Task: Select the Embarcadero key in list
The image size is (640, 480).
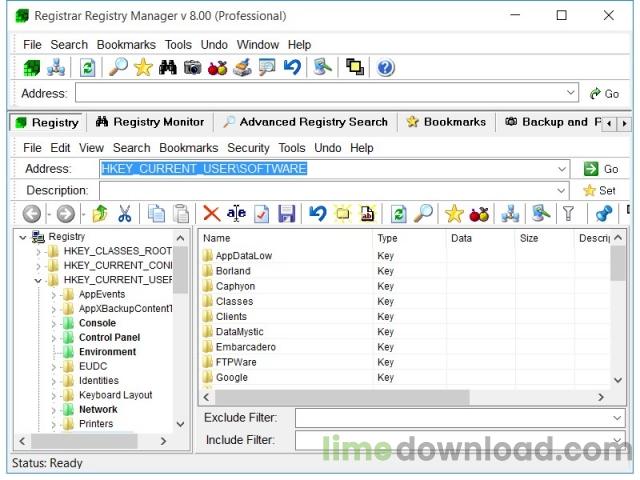Action: 246,347
